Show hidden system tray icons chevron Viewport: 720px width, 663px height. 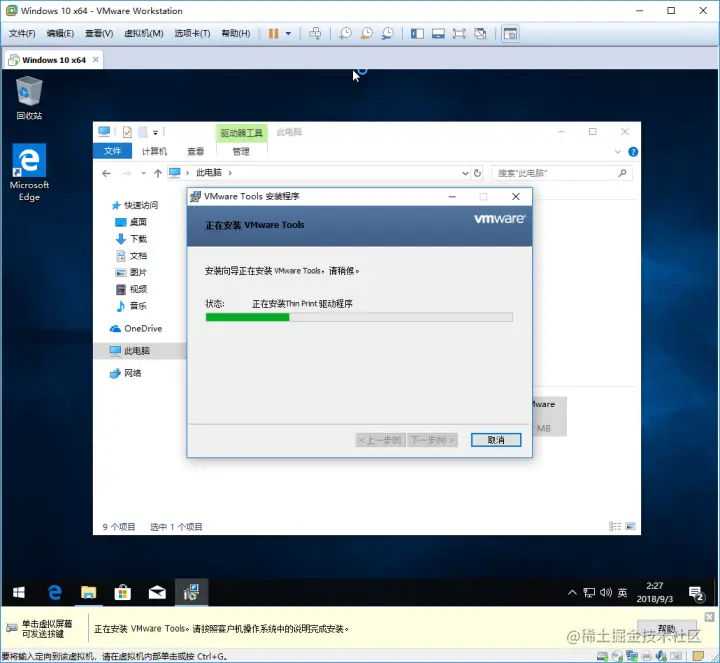(572, 592)
